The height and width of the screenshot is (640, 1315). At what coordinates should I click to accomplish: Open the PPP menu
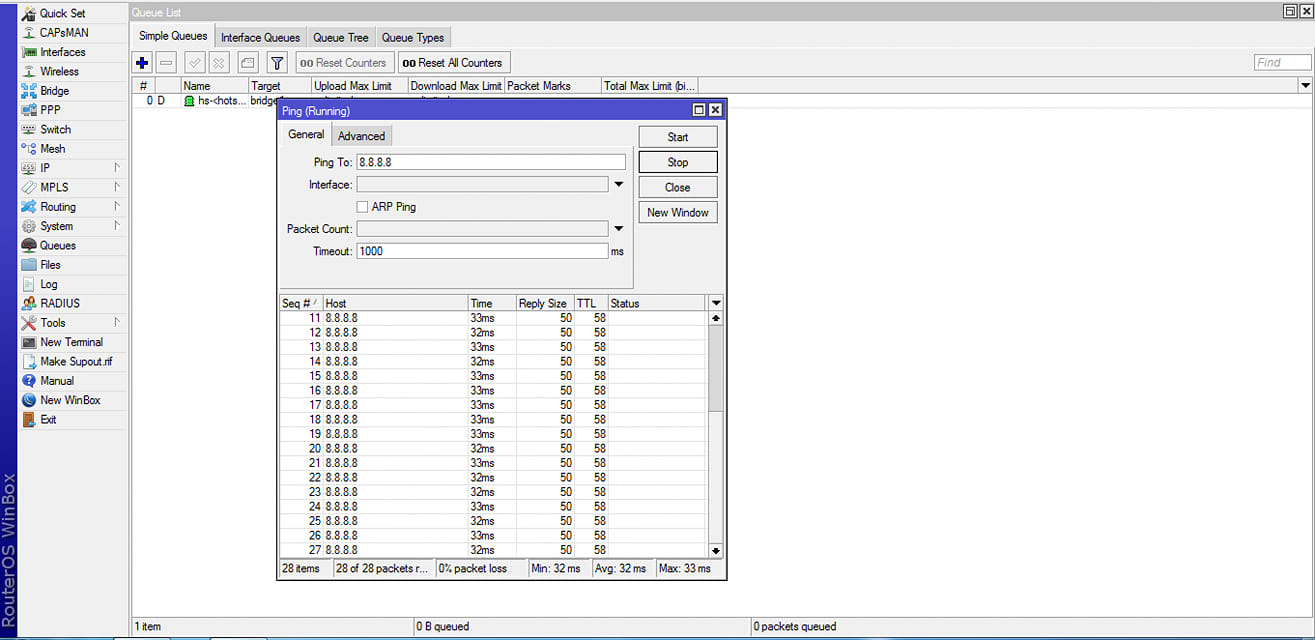click(x=50, y=110)
